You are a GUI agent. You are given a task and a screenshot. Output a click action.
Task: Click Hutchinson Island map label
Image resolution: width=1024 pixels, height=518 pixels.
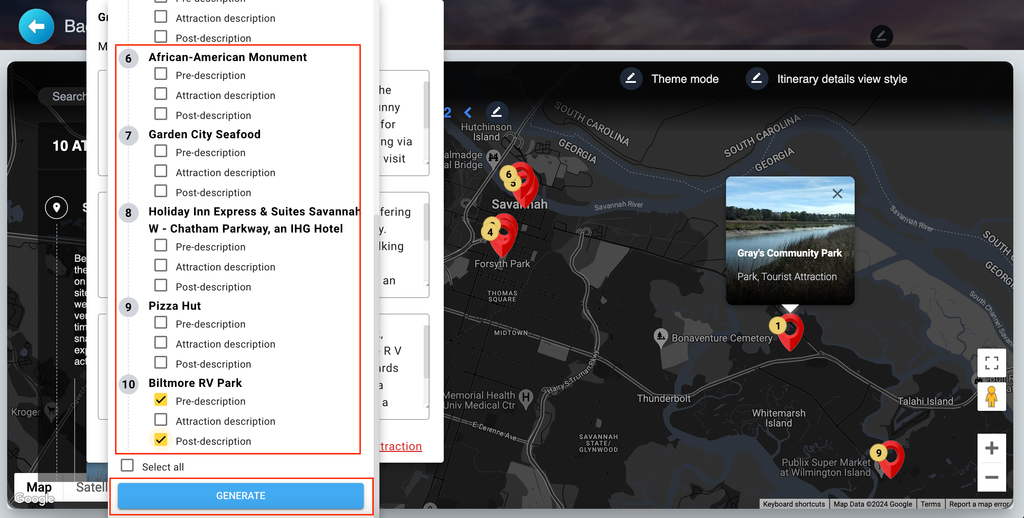487,132
